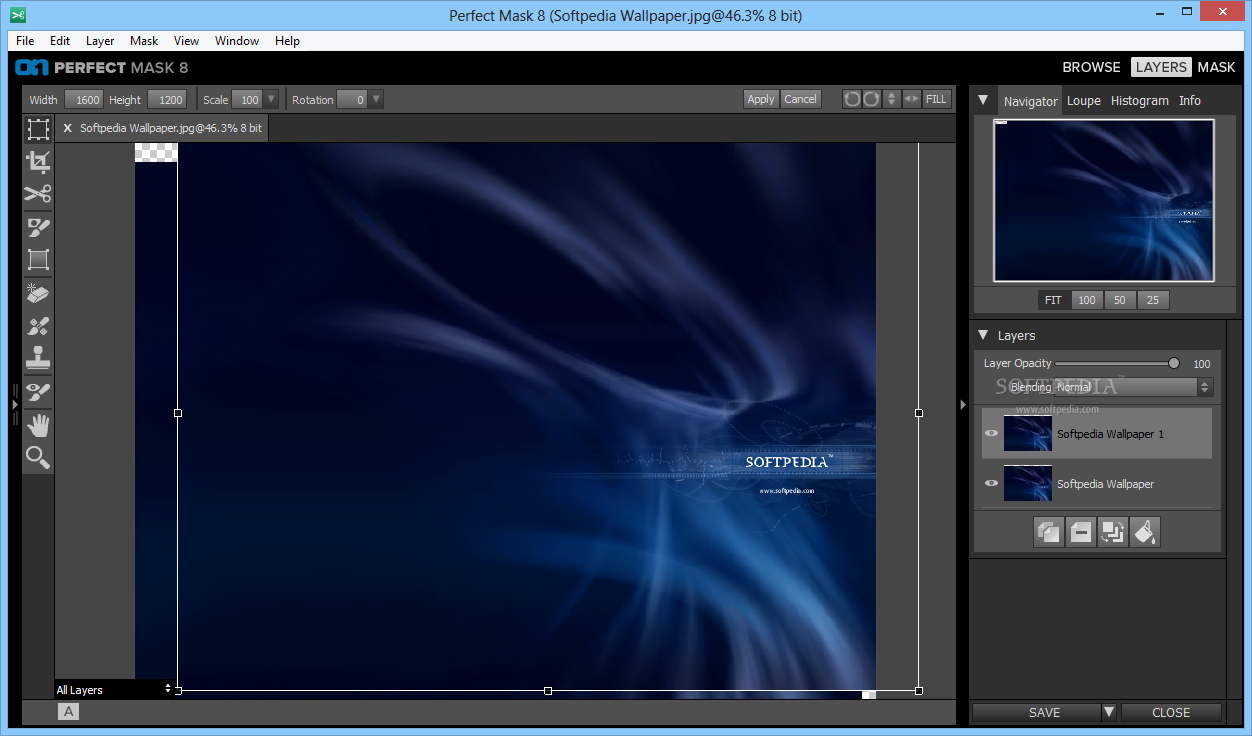This screenshot has height=736, width=1252.
Task: Activate the Zoom magnifier tool
Action: tap(38, 458)
